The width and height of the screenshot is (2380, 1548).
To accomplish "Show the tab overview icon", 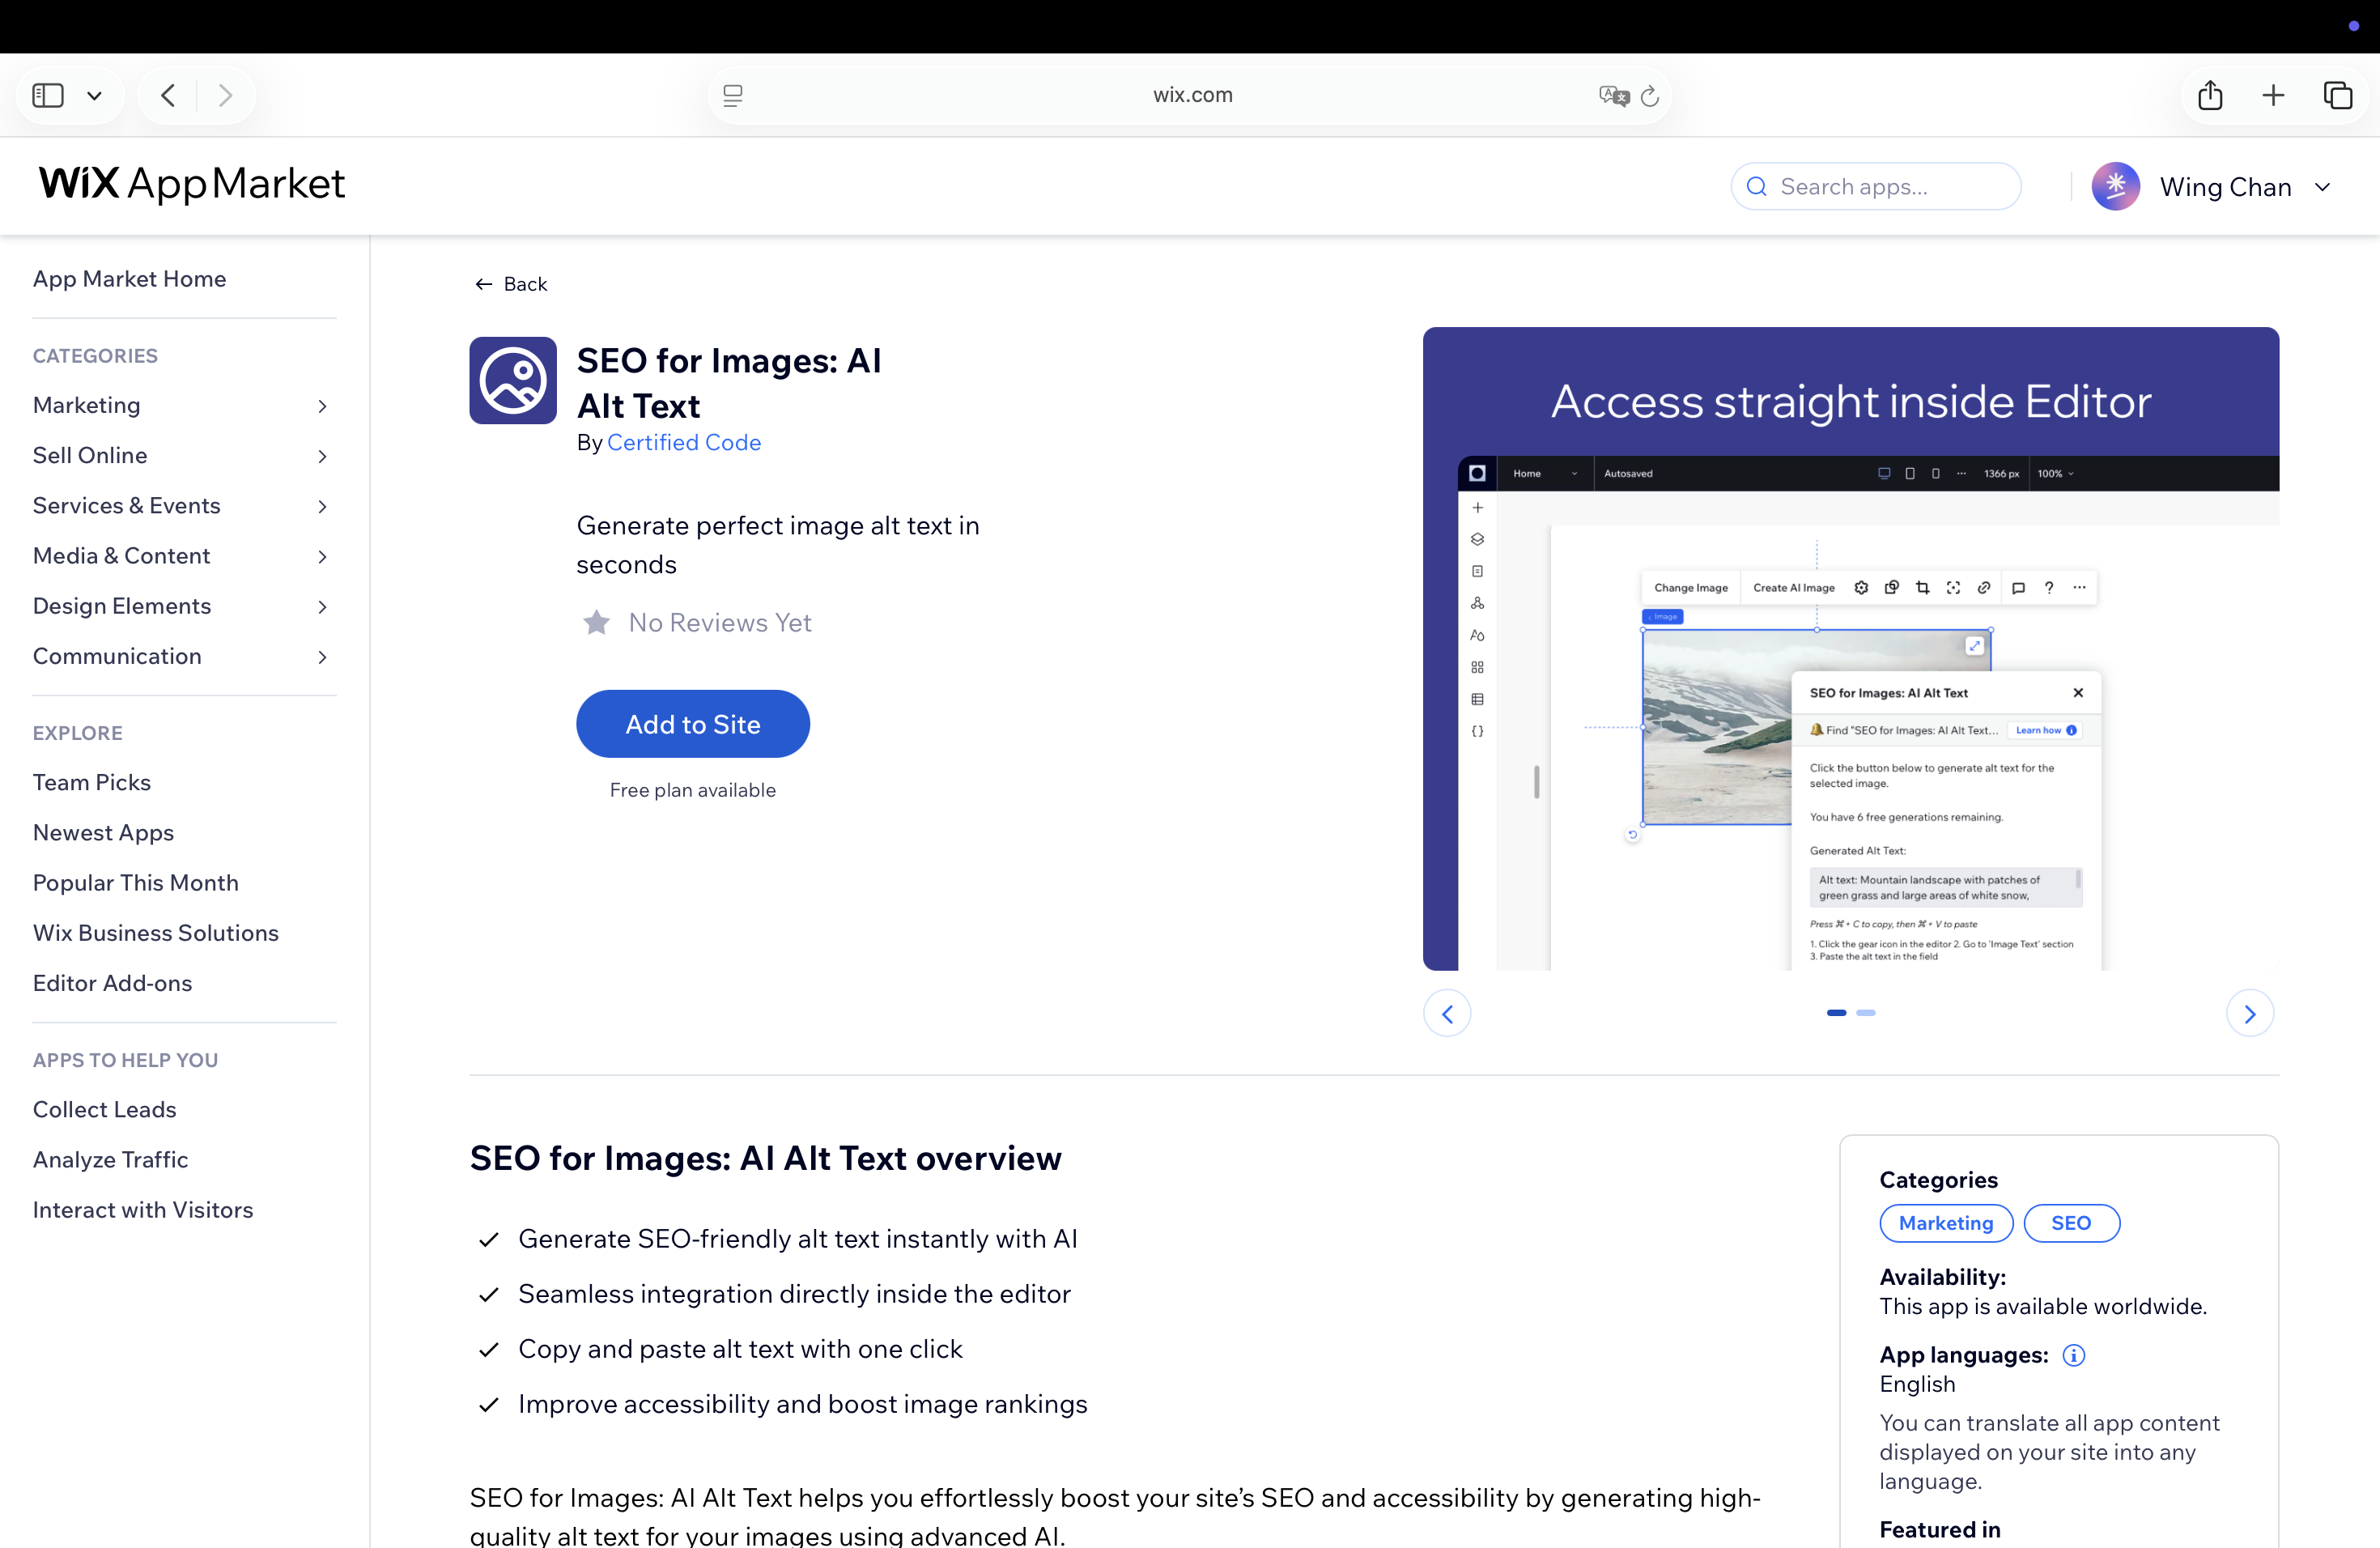I will pos(2338,95).
